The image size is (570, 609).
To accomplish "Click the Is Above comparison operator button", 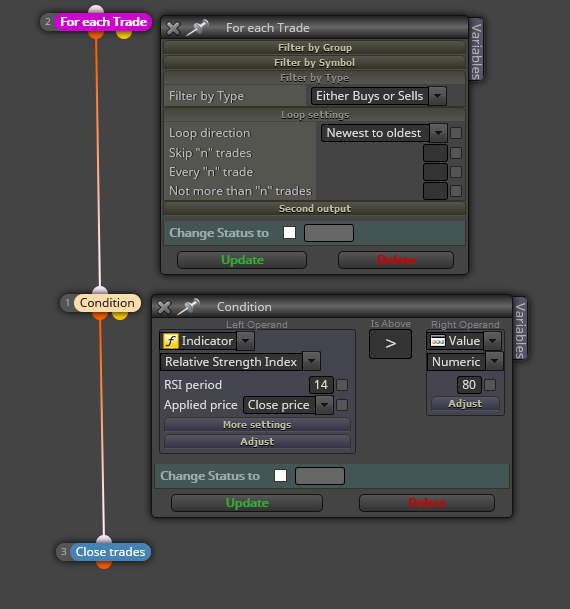I will [390, 344].
